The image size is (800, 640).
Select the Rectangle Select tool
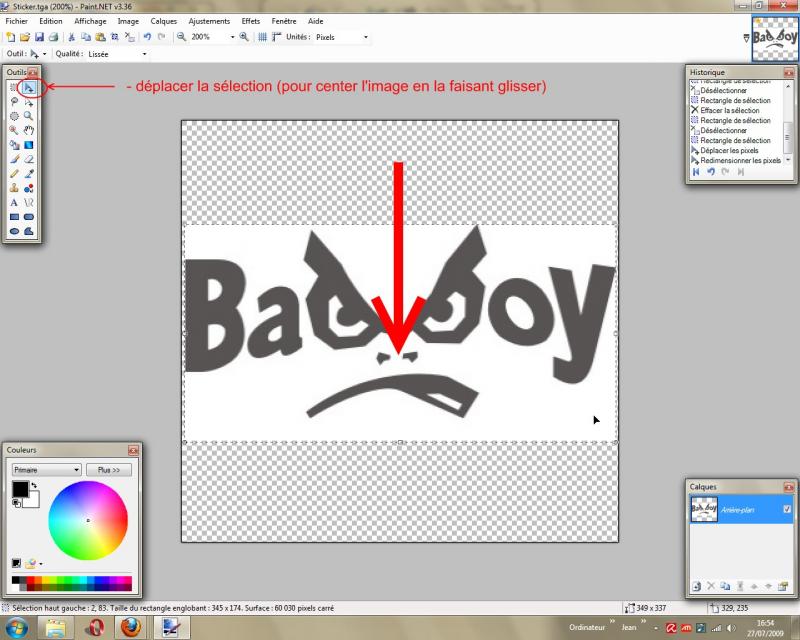click(x=14, y=88)
